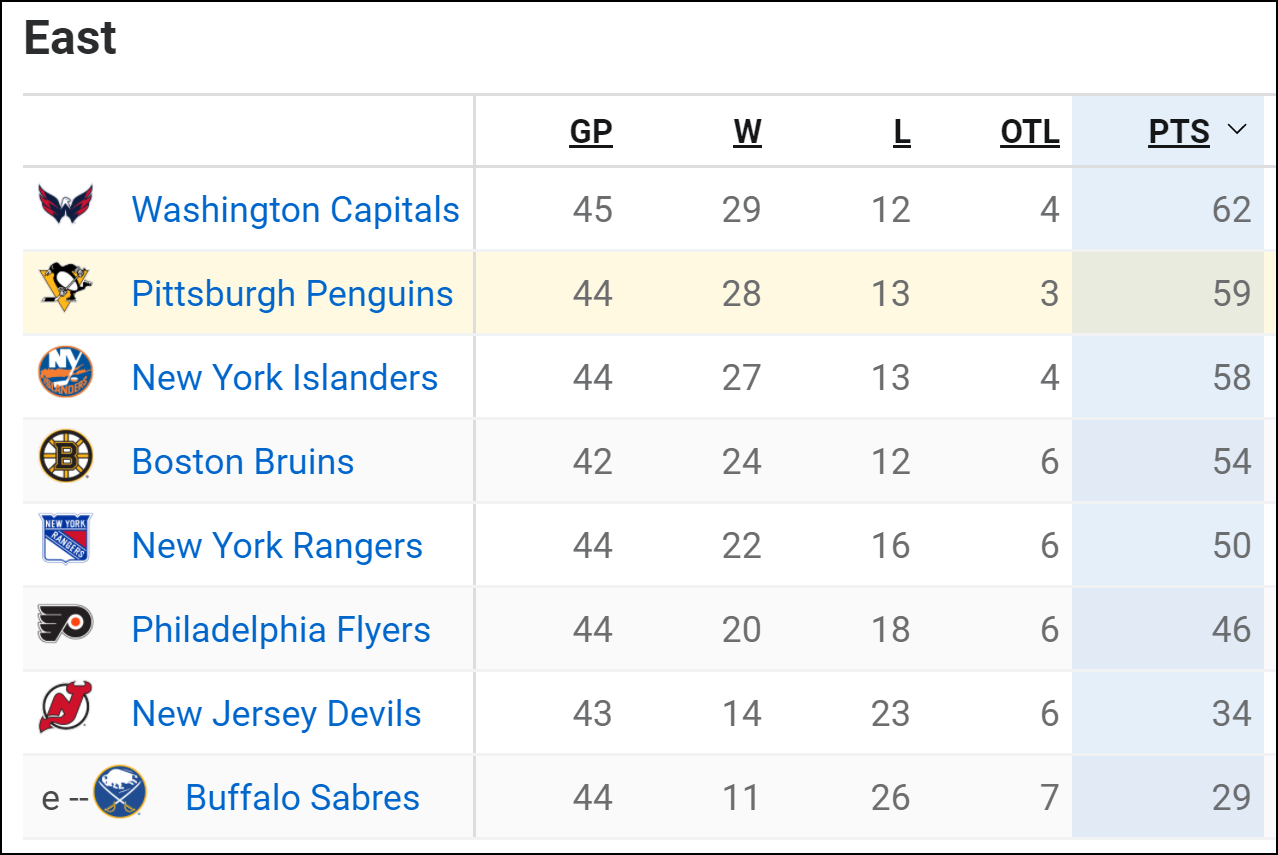Image resolution: width=1278 pixels, height=855 pixels.
Task: Click the Philadelphia Flyers logo icon
Action: (66, 624)
